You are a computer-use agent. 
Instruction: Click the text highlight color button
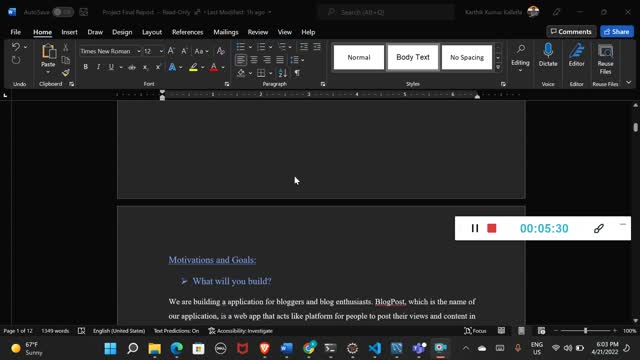(x=193, y=67)
